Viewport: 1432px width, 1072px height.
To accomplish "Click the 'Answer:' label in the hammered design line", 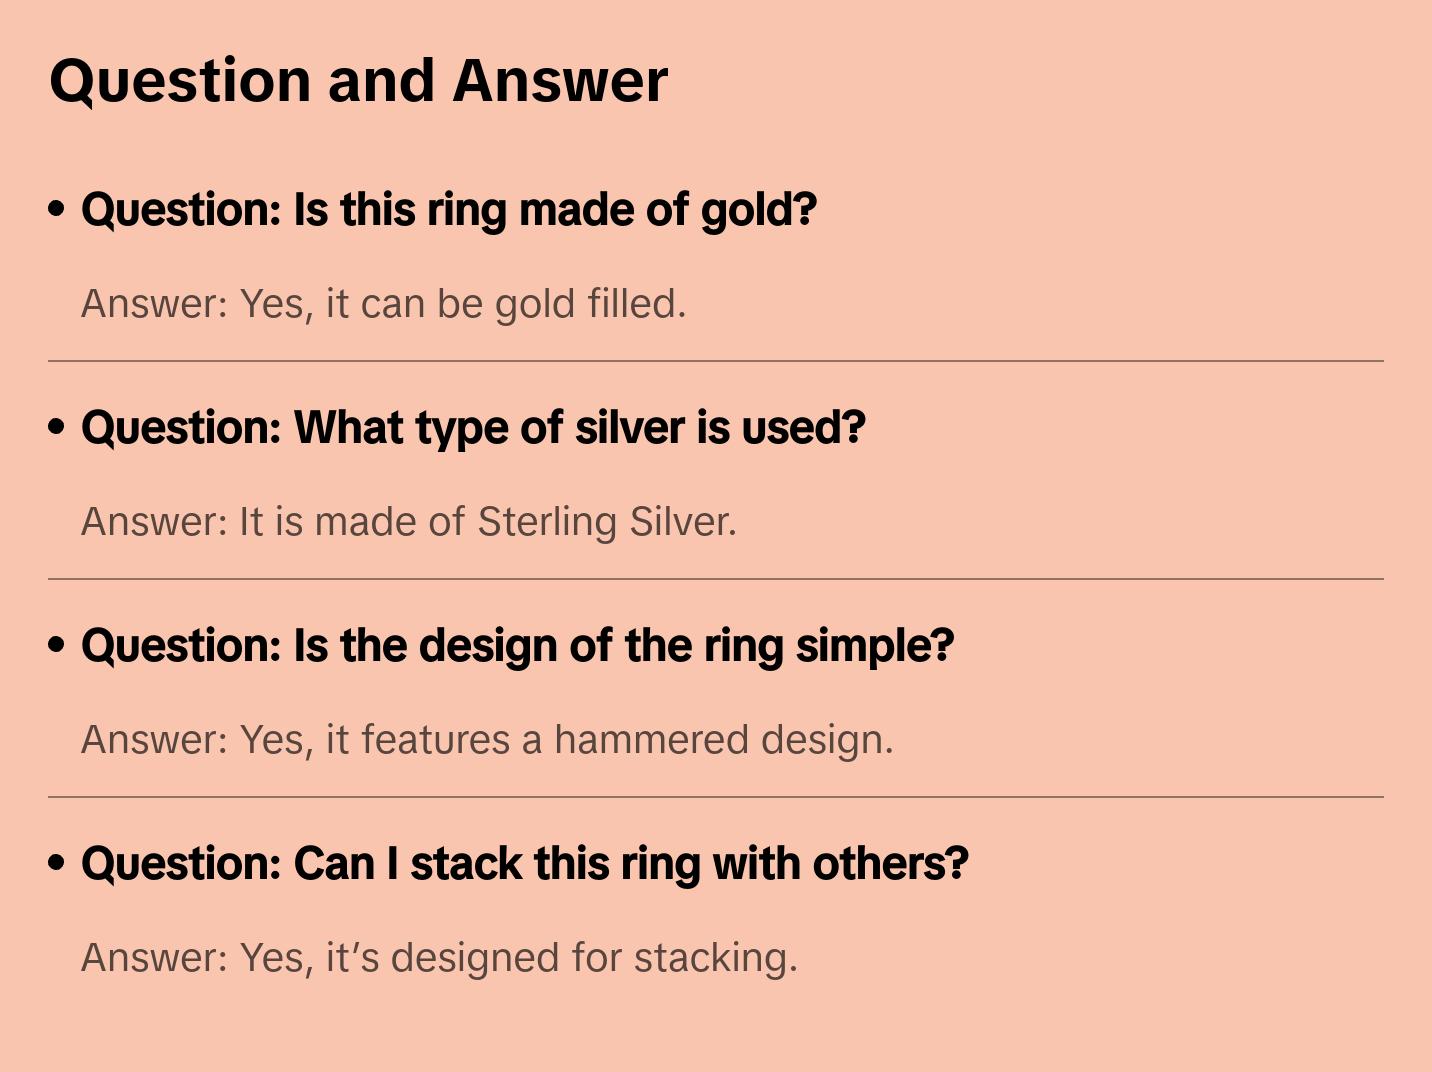I will click(155, 740).
